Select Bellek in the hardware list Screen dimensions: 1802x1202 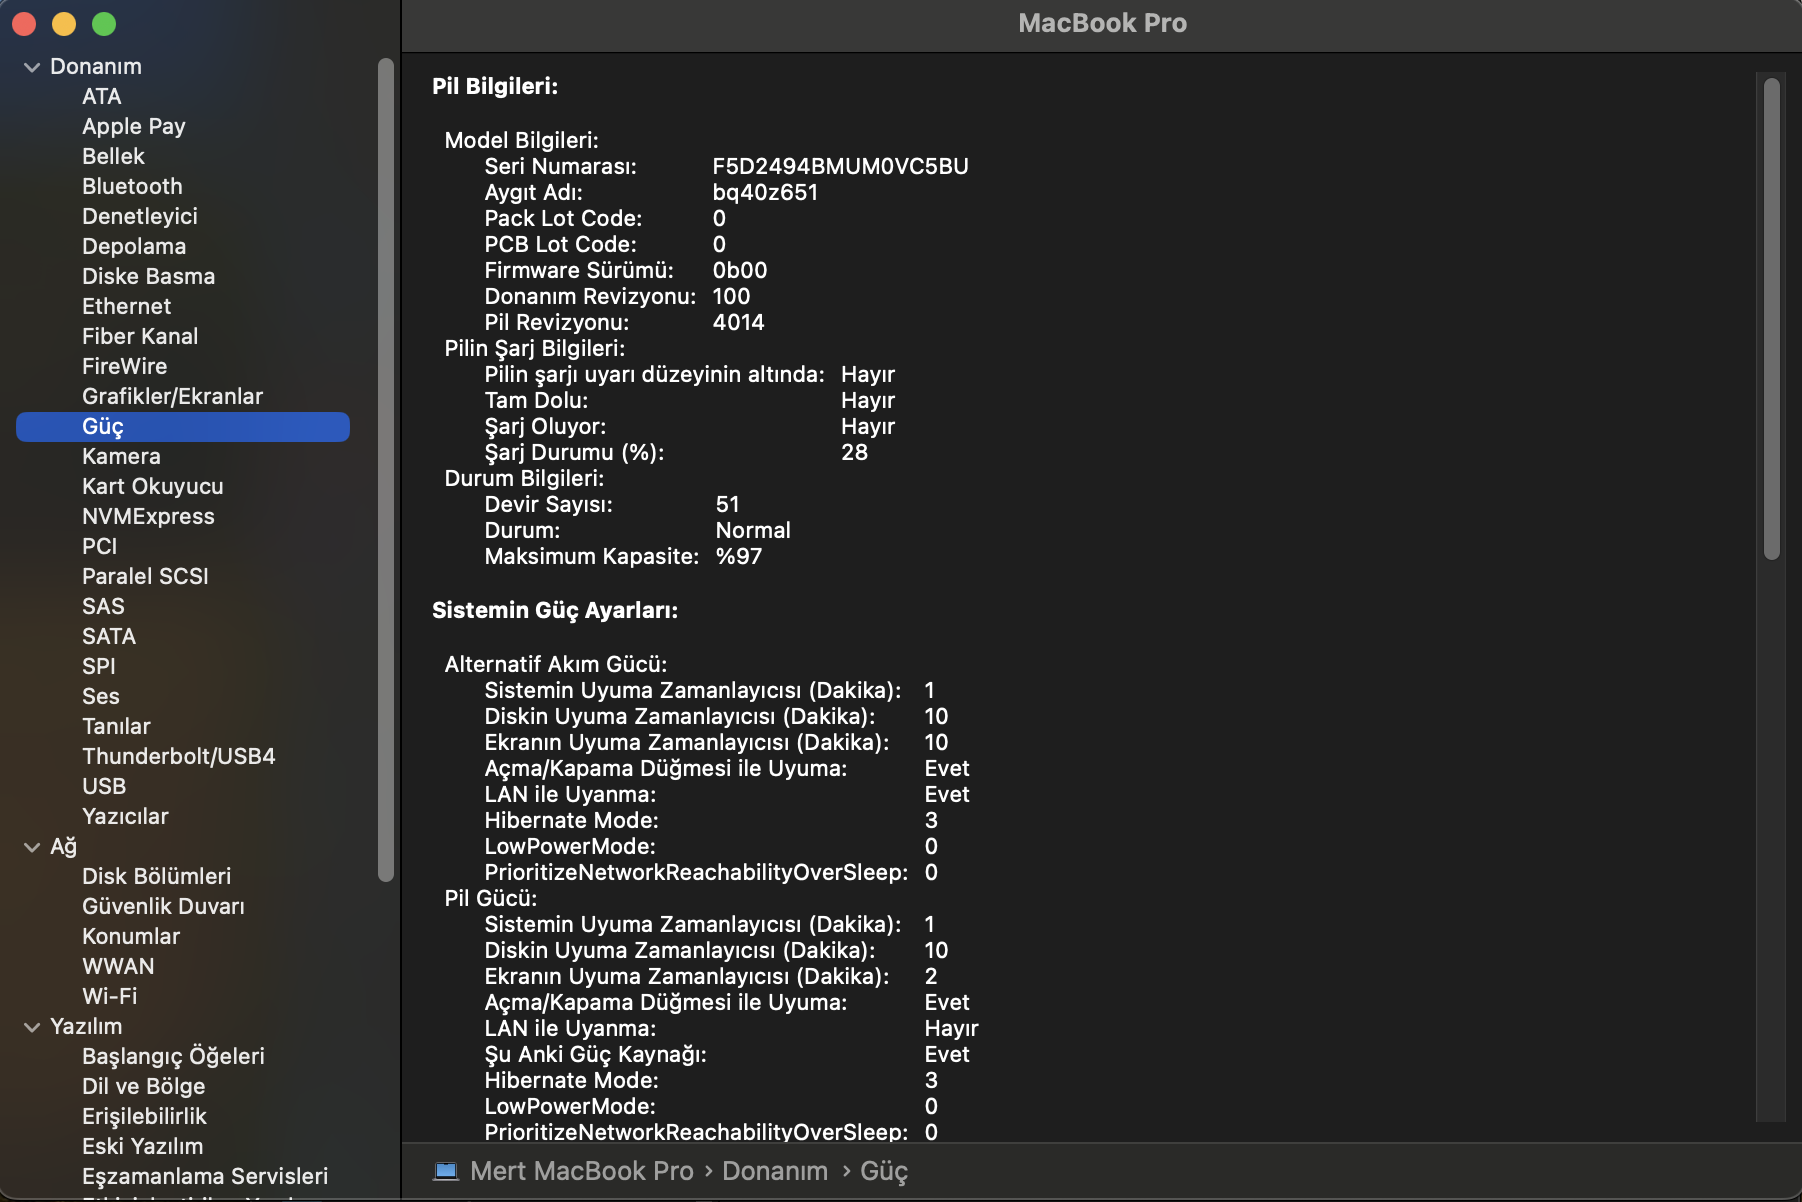point(113,156)
